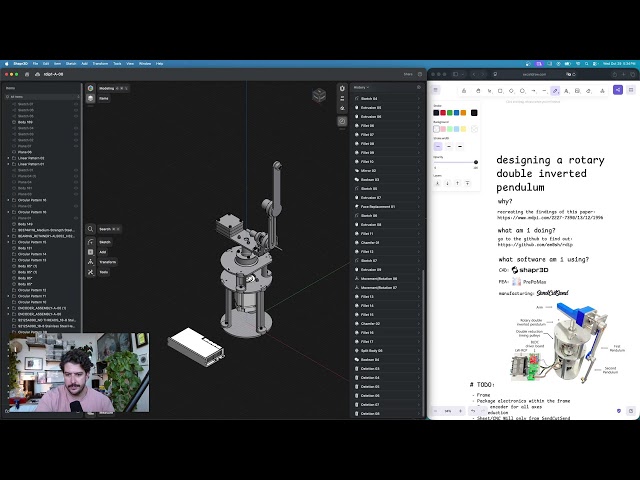Image resolution: width=640 pixels, height=480 pixels.
Task: Select the Excalidraw ellipse tool
Action: (522, 91)
